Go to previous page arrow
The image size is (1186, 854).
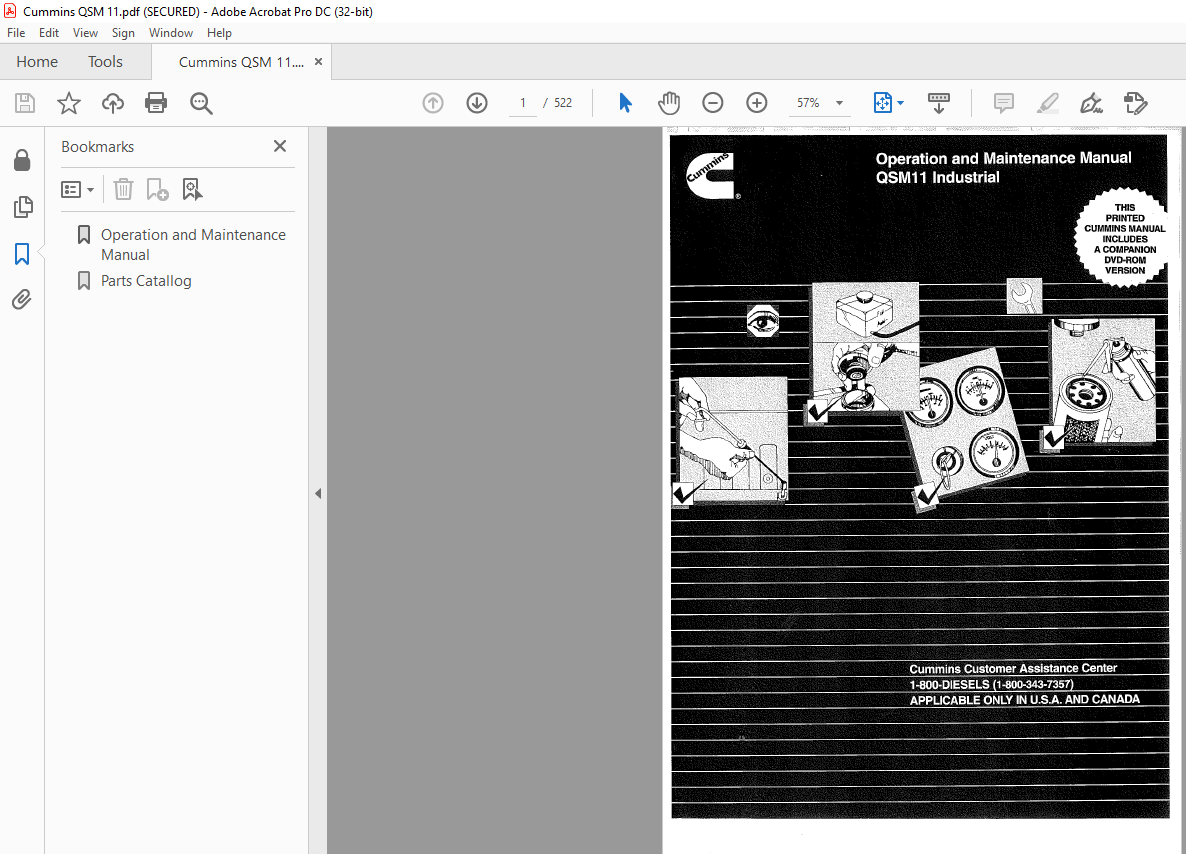(x=433, y=103)
